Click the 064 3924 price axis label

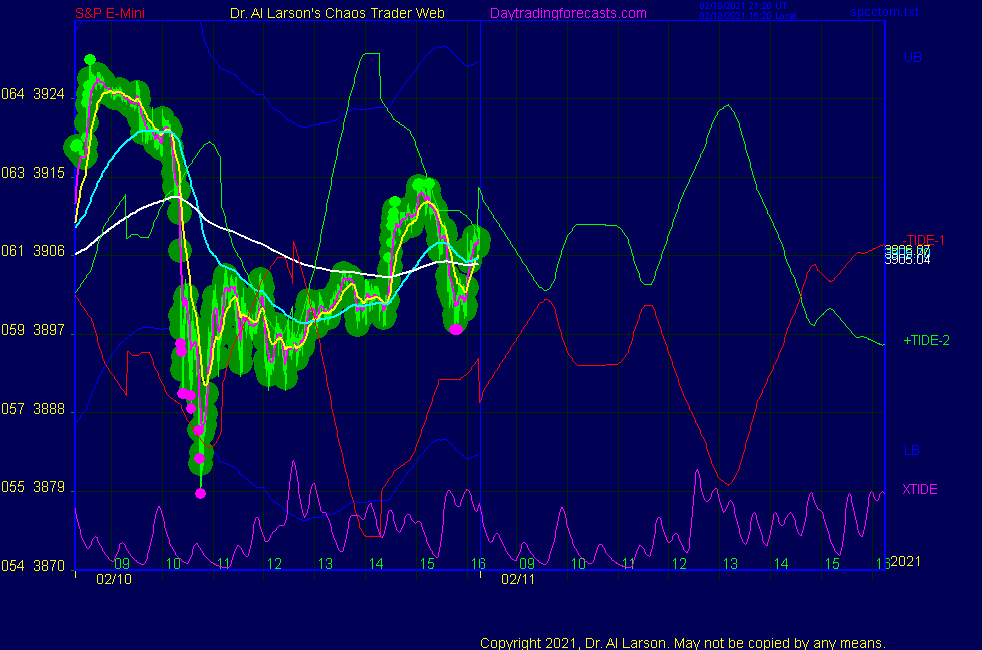pyautogui.click(x=33, y=94)
